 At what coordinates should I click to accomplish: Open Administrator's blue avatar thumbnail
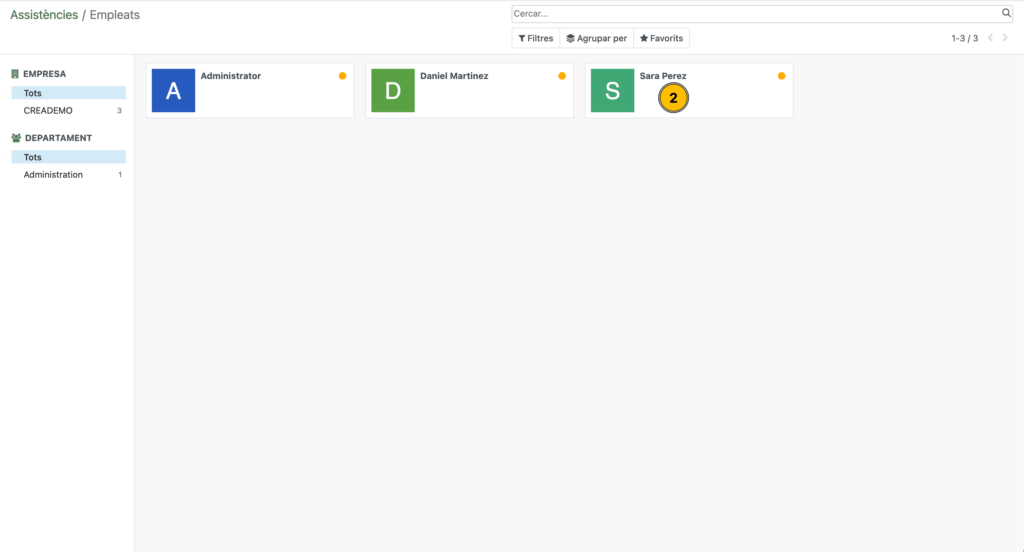coord(173,91)
